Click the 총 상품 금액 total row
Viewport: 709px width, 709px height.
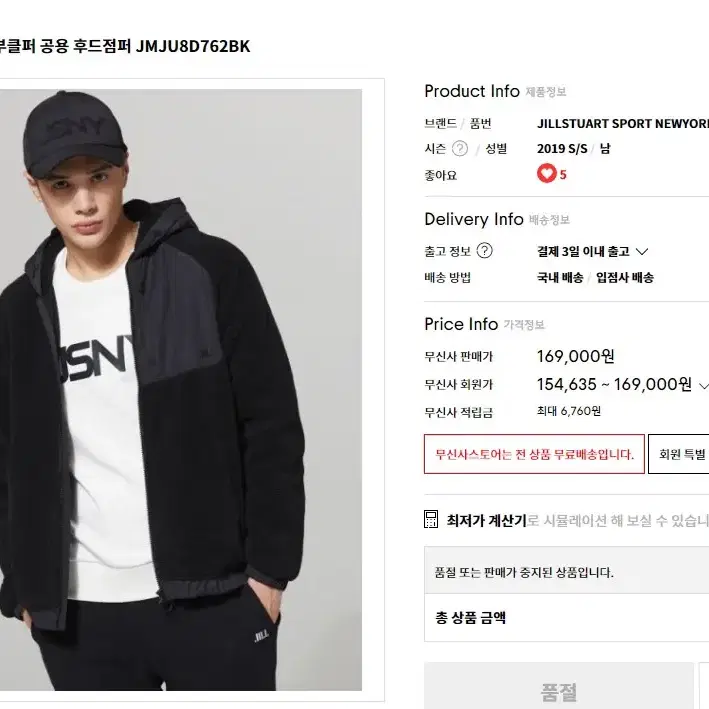[x=567, y=617]
